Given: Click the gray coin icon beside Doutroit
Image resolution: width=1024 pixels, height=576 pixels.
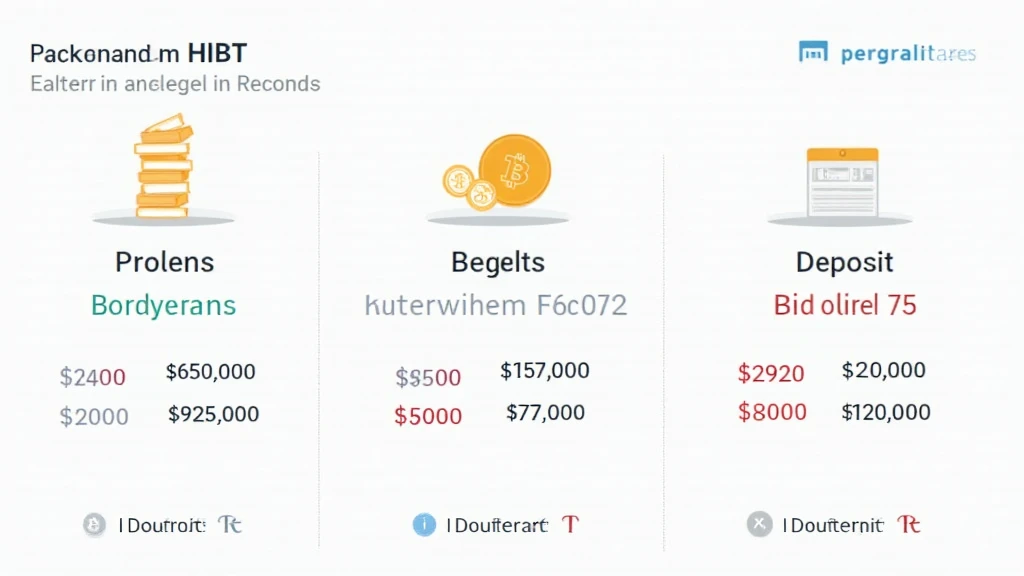Looking at the screenshot, I should [x=94, y=525].
